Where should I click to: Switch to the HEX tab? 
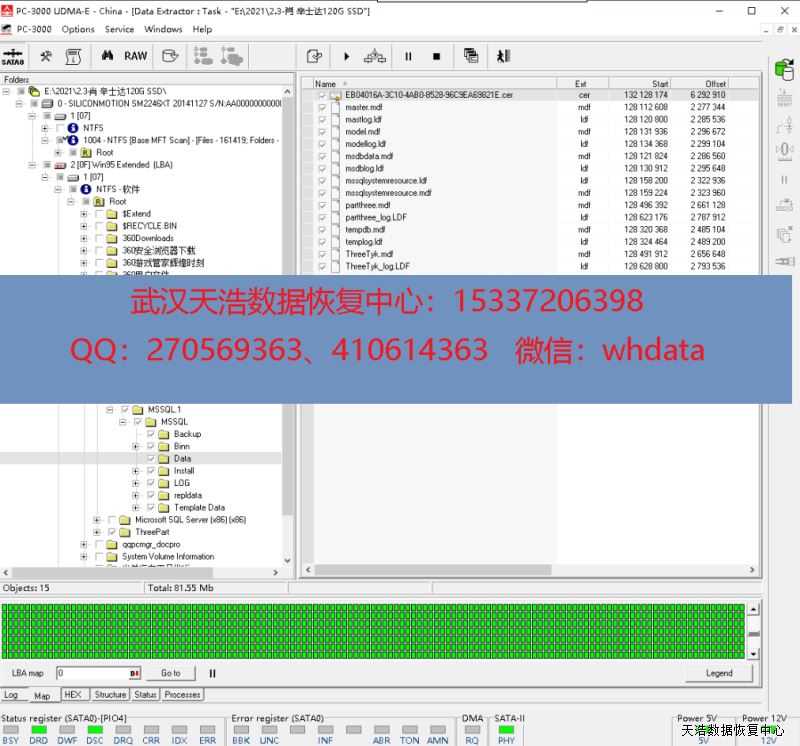tap(73, 694)
